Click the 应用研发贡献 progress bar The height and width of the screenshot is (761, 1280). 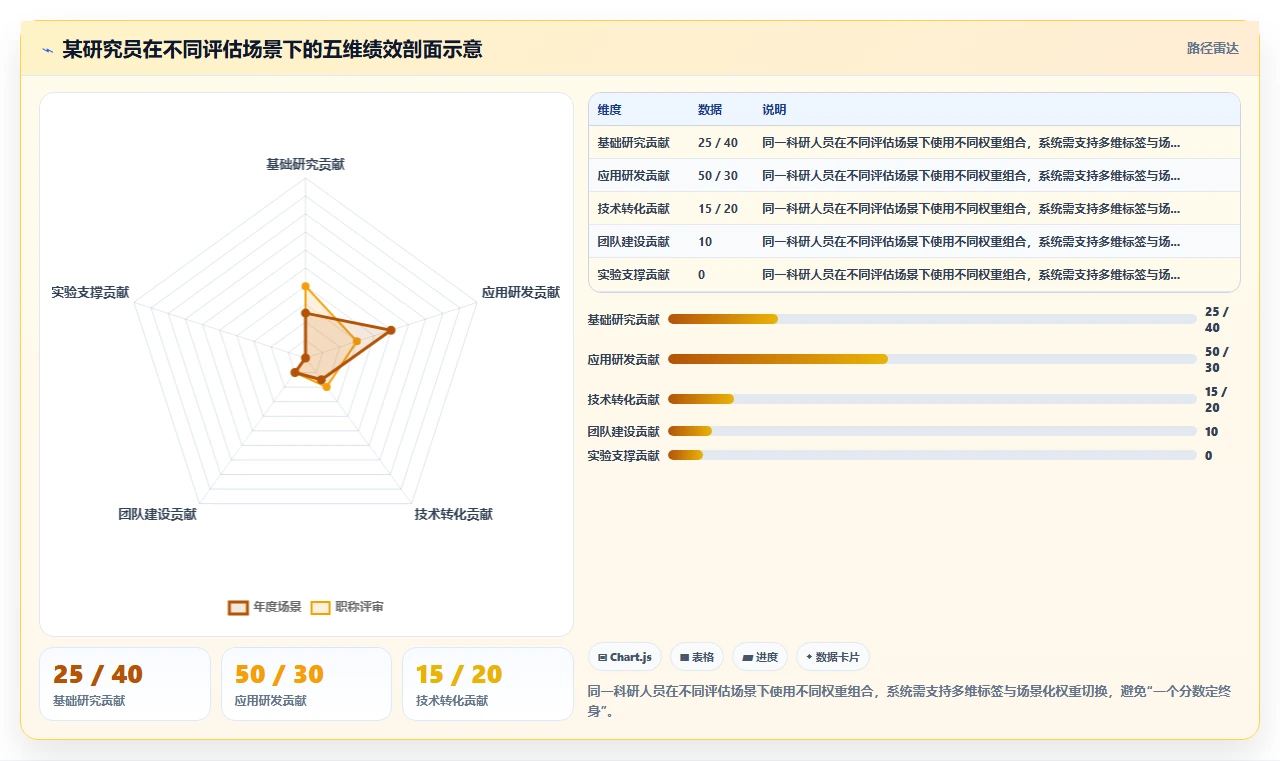pyautogui.click(x=932, y=359)
